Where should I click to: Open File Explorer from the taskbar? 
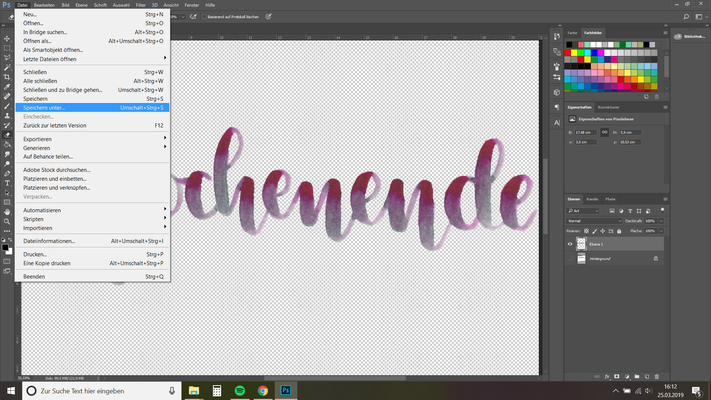[x=193, y=390]
